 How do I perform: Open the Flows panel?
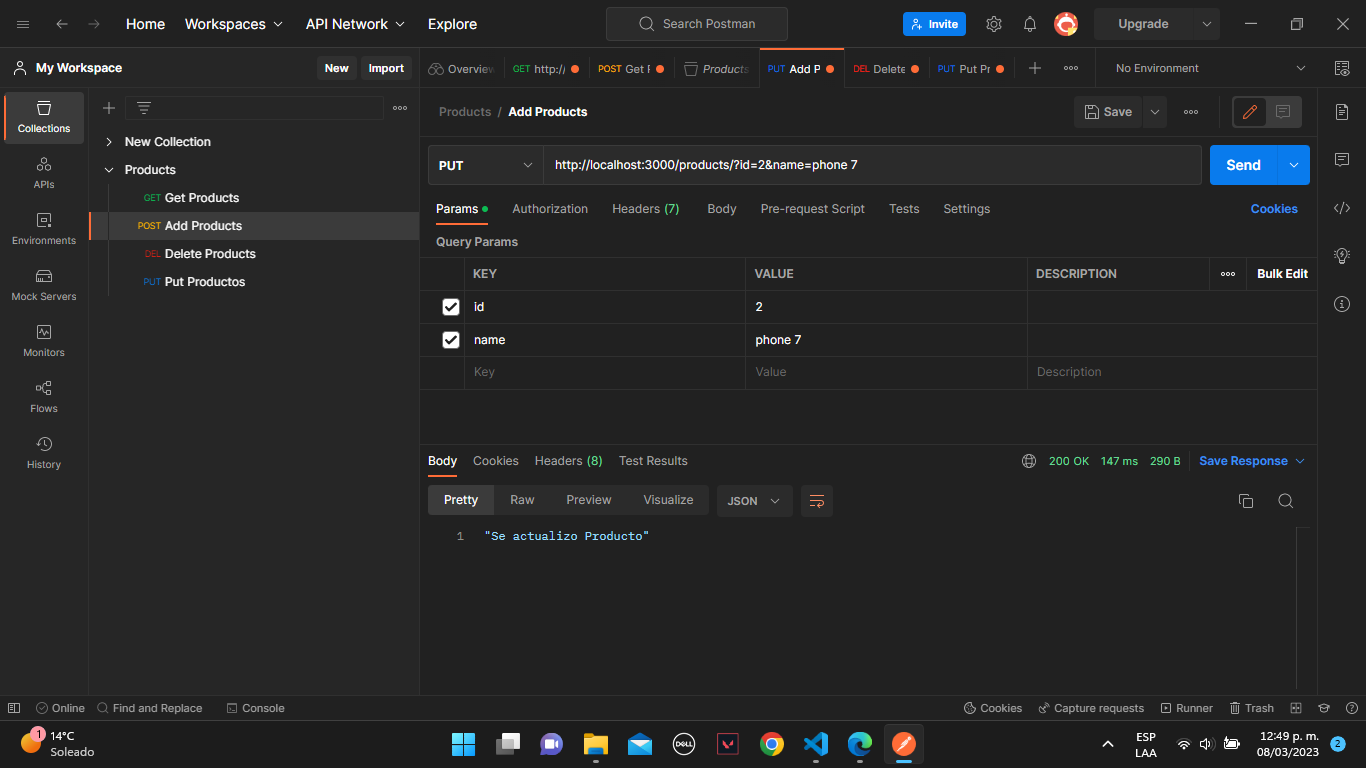tap(43, 396)
